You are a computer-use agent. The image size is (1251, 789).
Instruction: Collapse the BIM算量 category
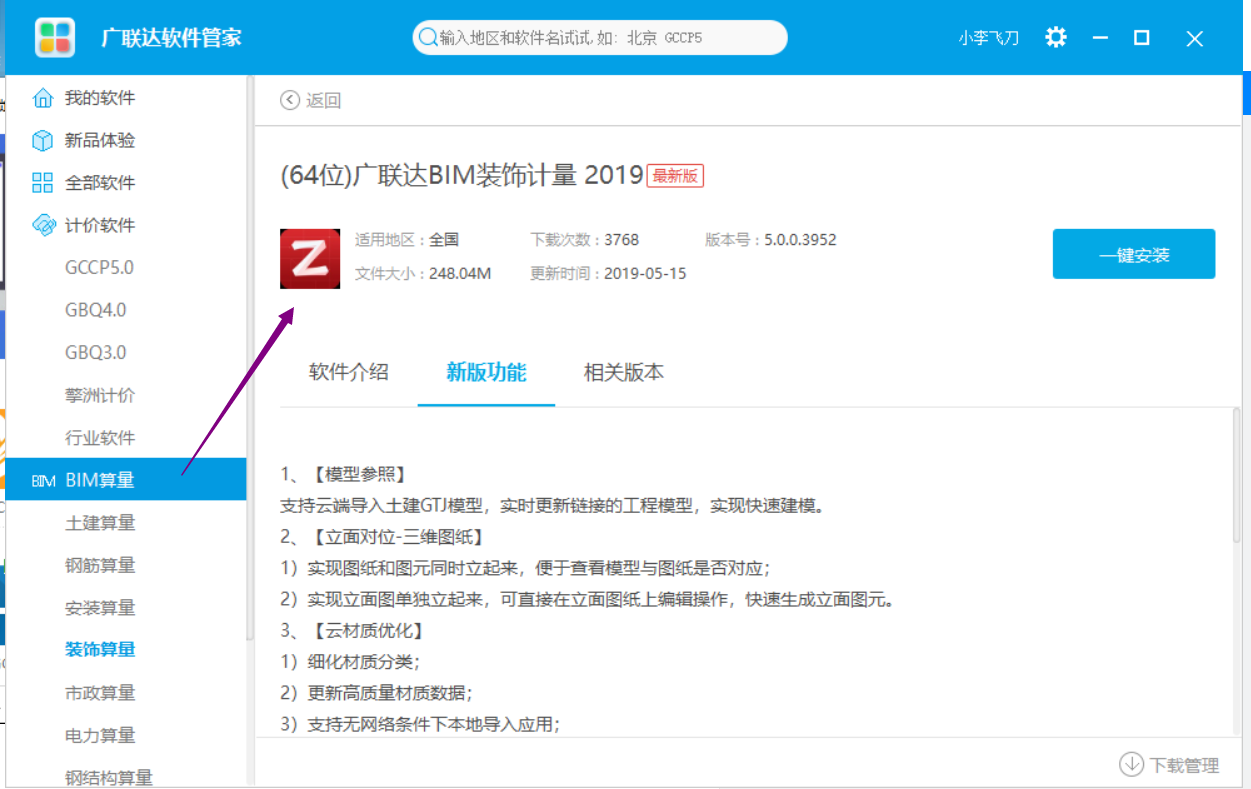[126, 480]
